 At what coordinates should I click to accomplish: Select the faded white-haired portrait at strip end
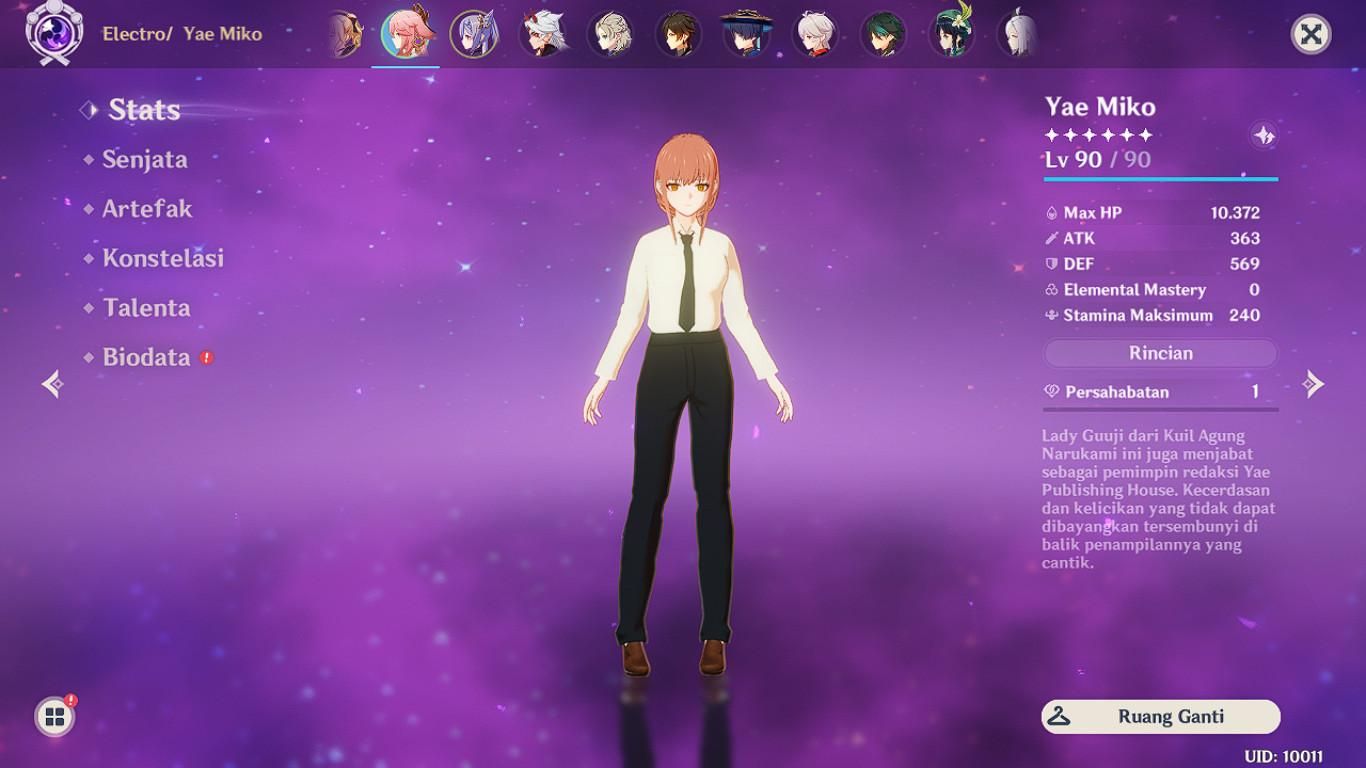(x=1018, y=34)
